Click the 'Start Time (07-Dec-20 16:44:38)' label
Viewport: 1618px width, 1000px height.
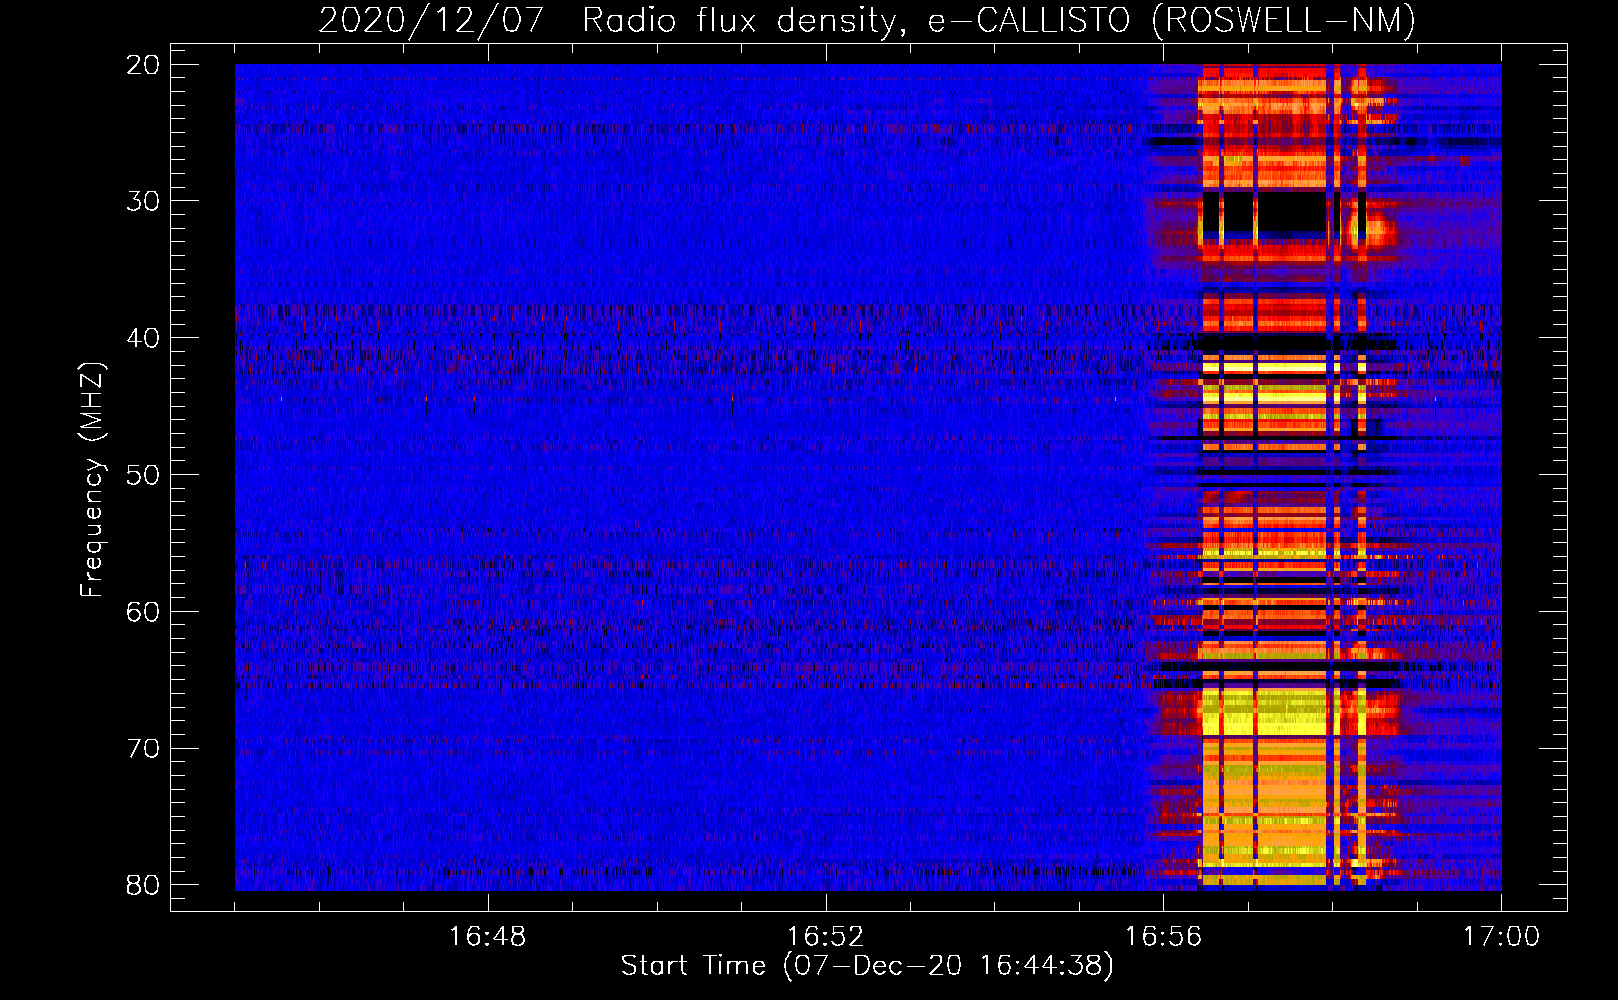coord(867,966)
